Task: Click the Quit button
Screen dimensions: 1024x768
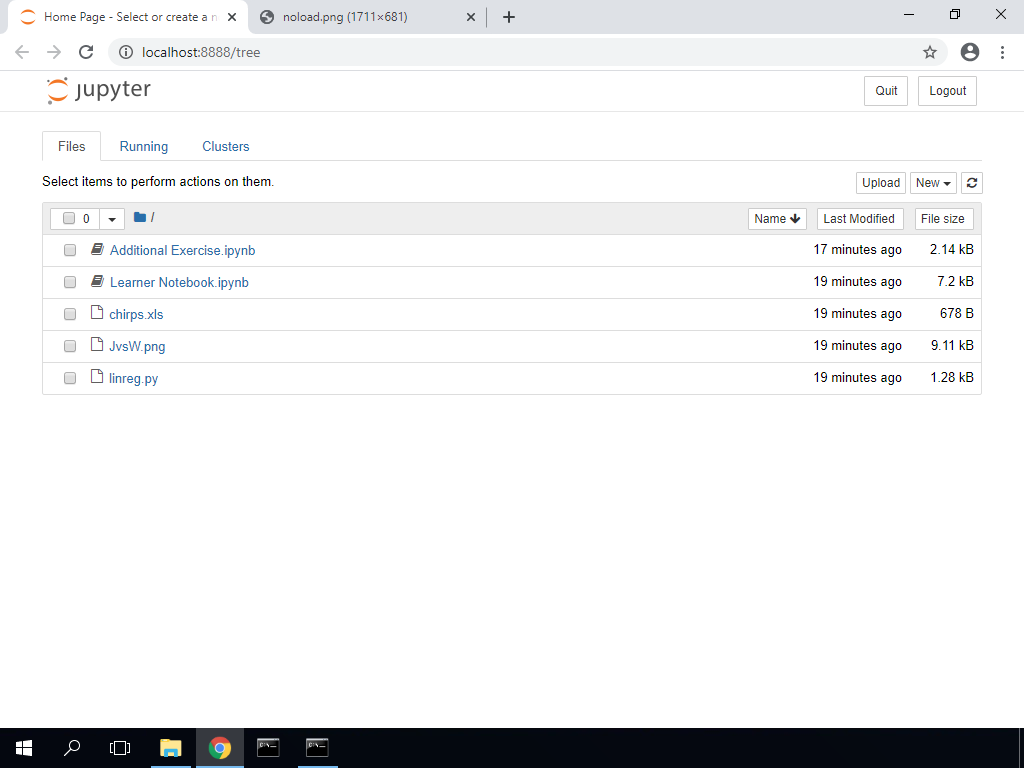Action: click(x=886, y=91)
